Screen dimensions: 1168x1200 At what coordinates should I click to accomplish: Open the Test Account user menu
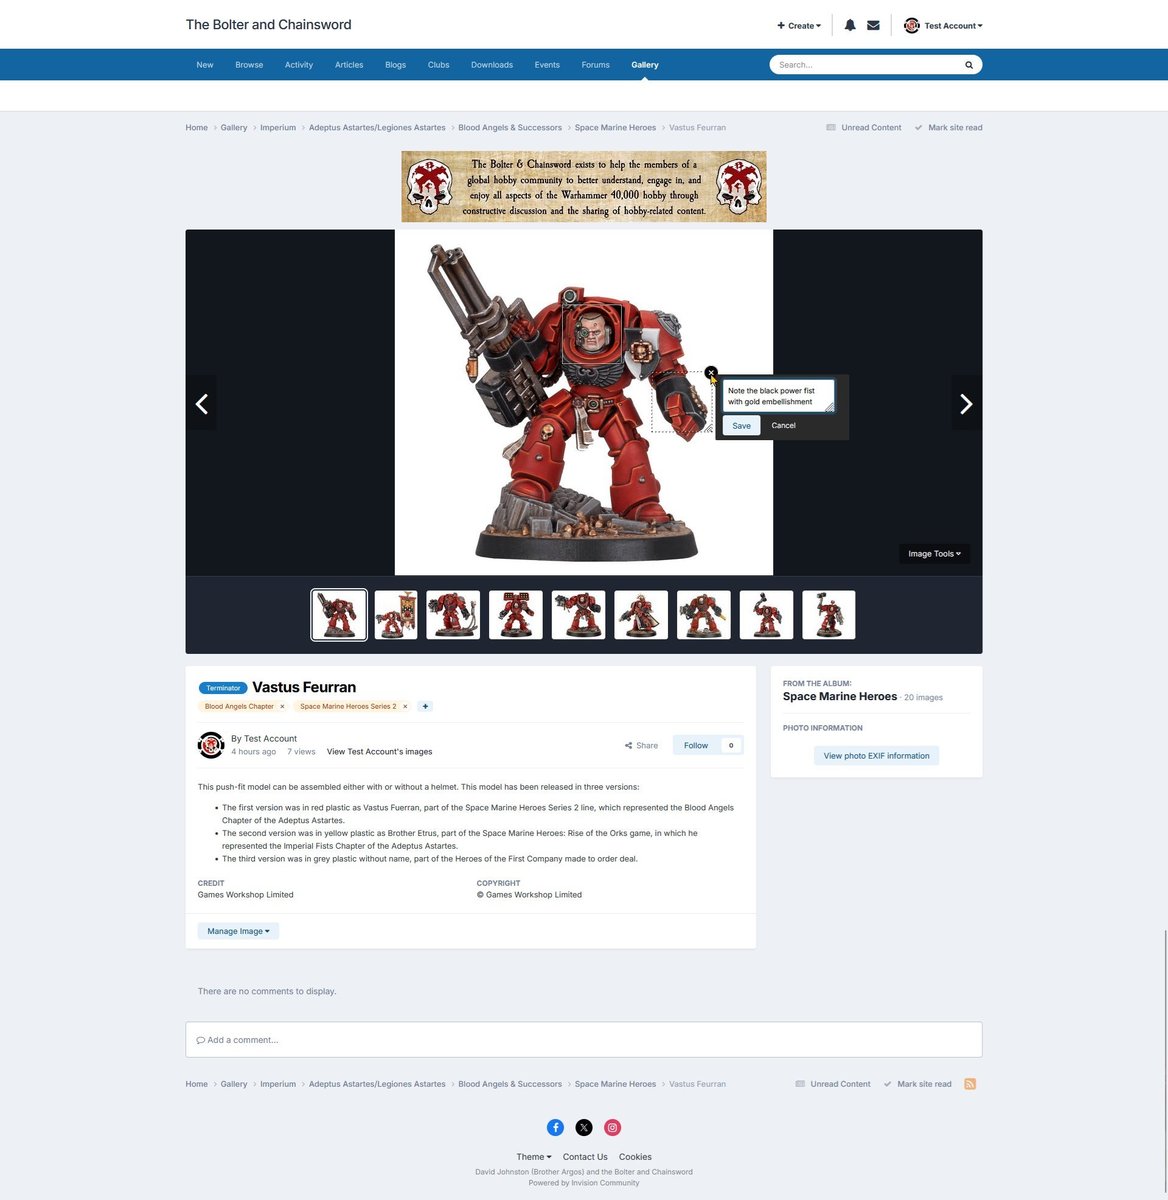pyautogui.click(x=943, y=26)
